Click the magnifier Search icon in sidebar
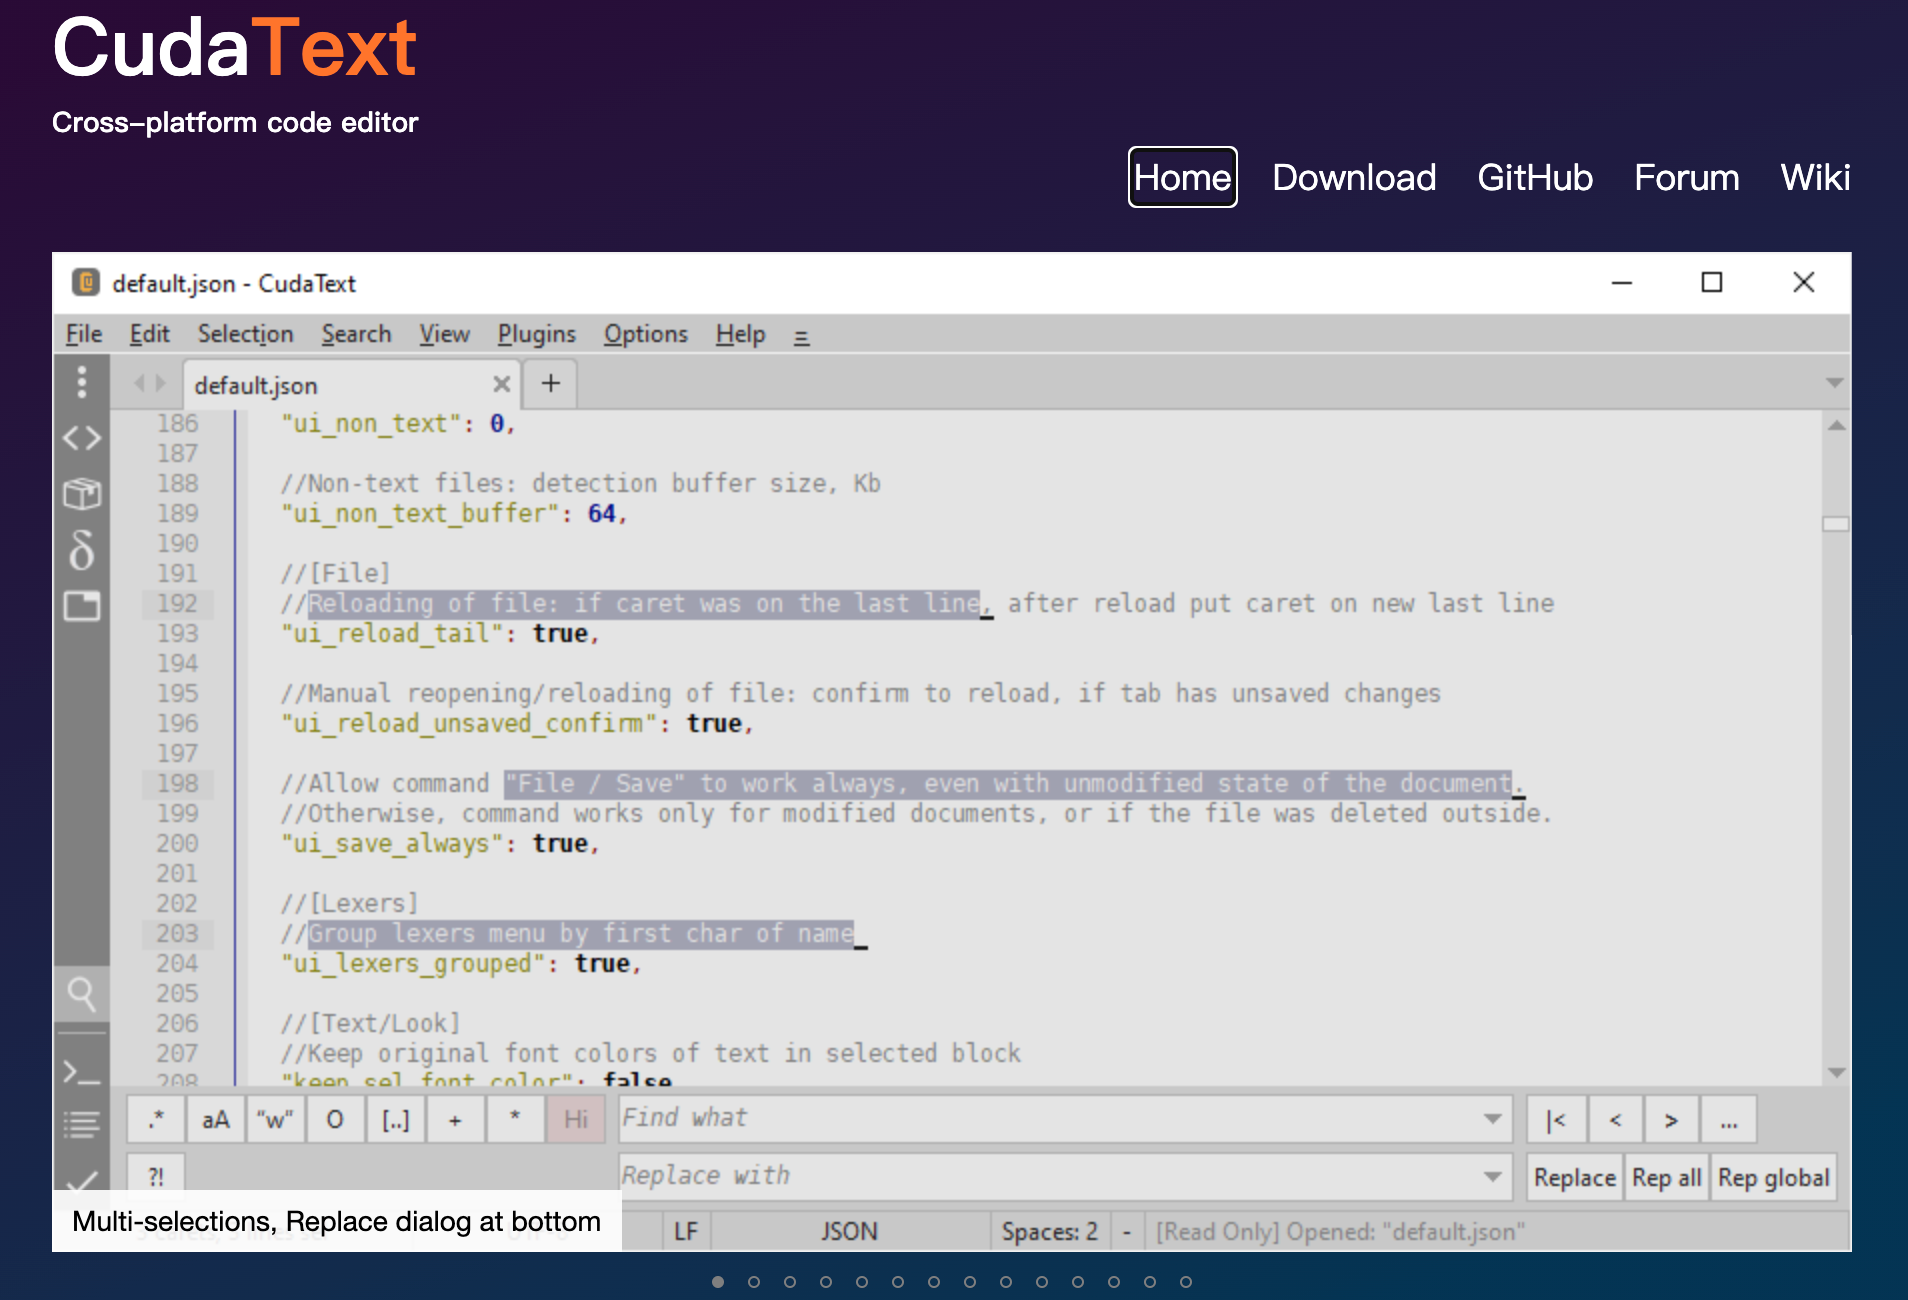The image size is (1908, 1300). coord(82,994)
